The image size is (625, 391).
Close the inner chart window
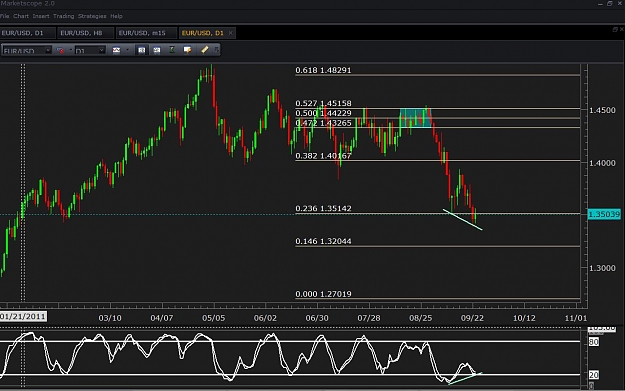622,29
